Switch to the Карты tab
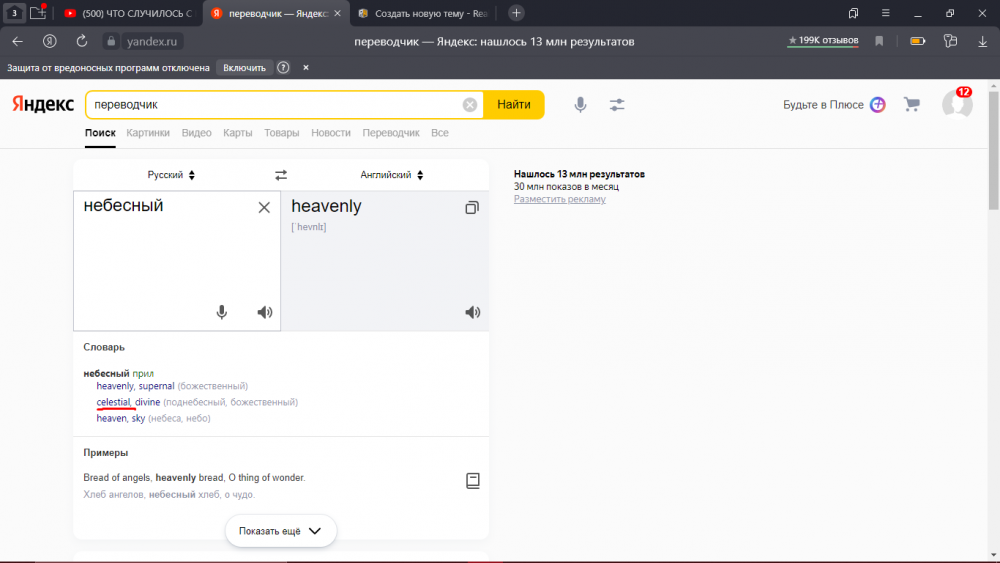This screenshot has width=1000, height=563. tap(237, 133)
